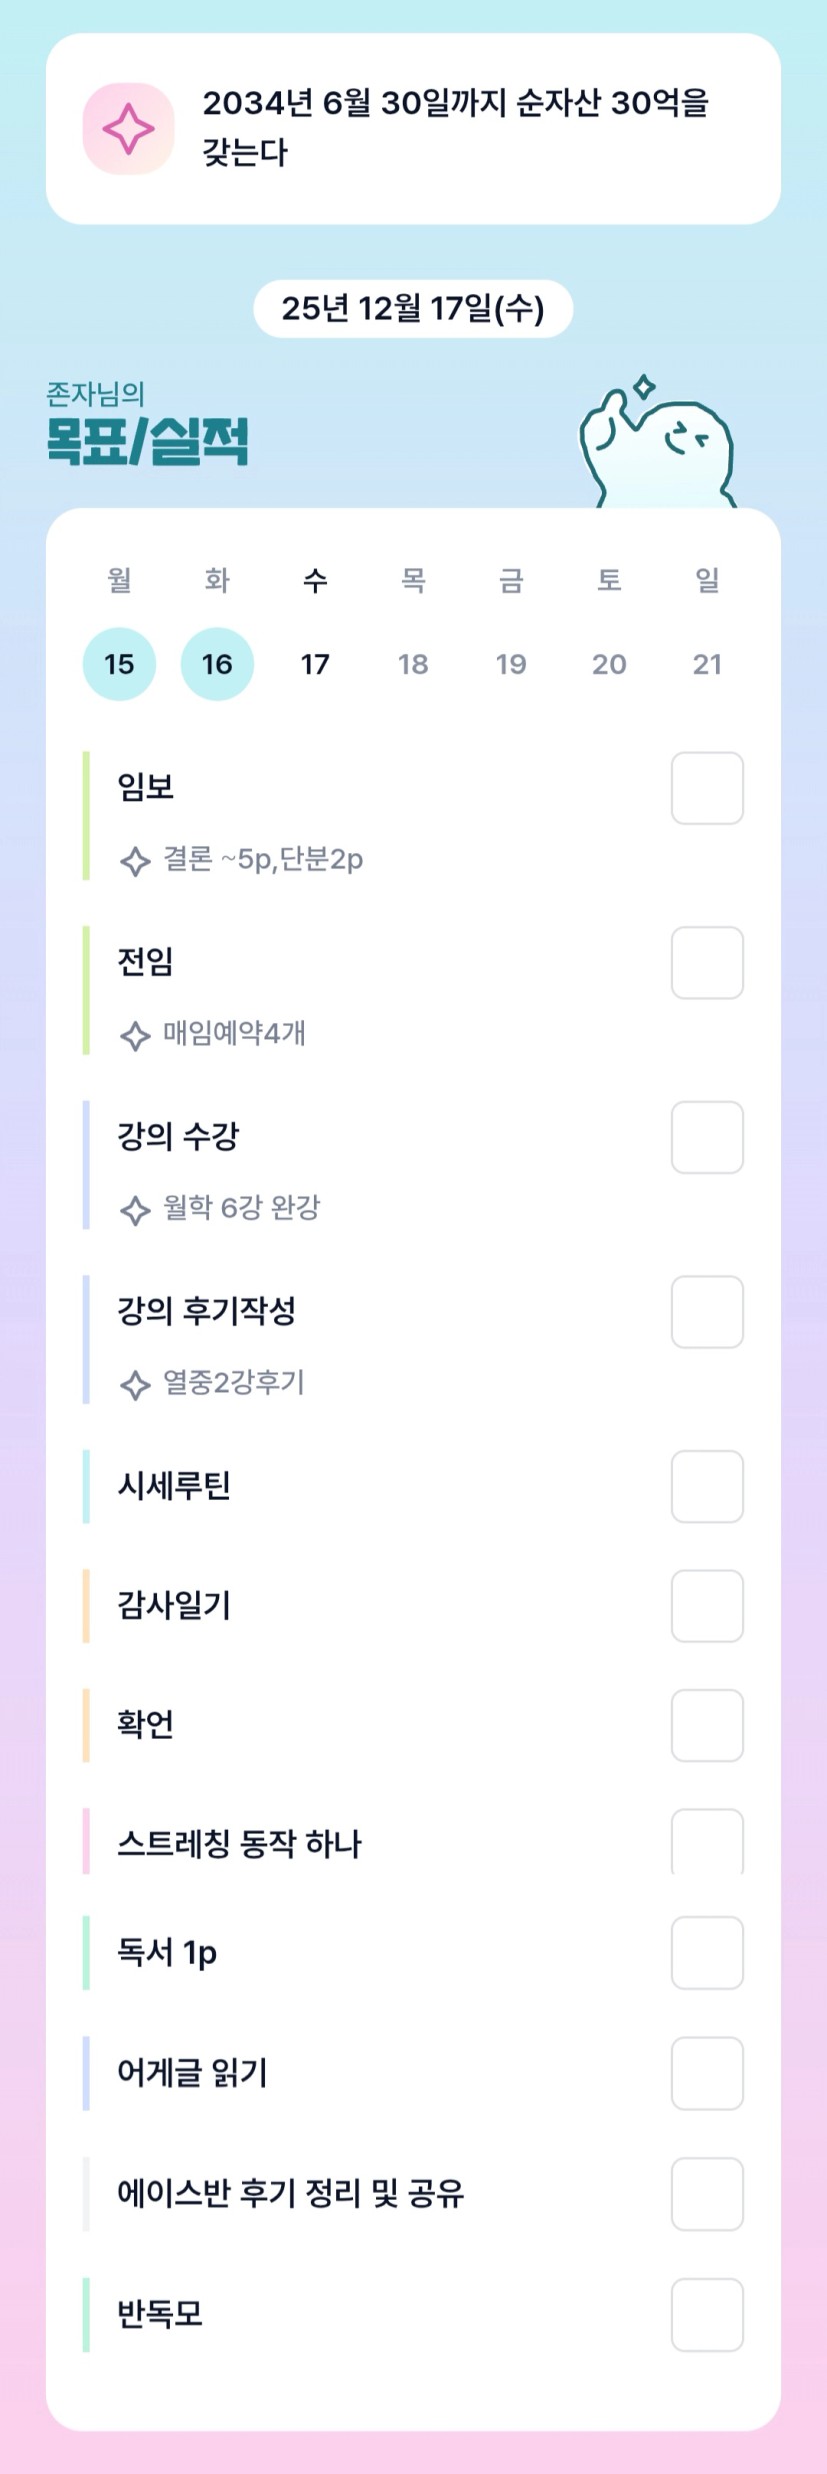The image size is (827, 2474).
Task: Open the 에이스반 후기 정리 및 공유 task
Action: [x=291, y=2194]
